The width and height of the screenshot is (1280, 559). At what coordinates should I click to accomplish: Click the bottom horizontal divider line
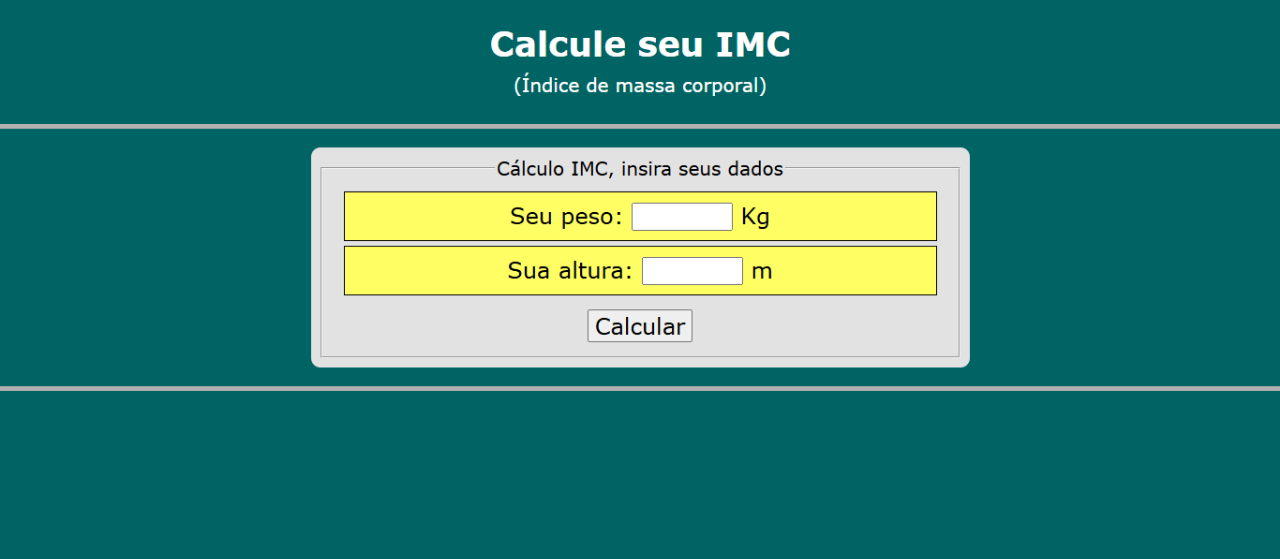640,388
